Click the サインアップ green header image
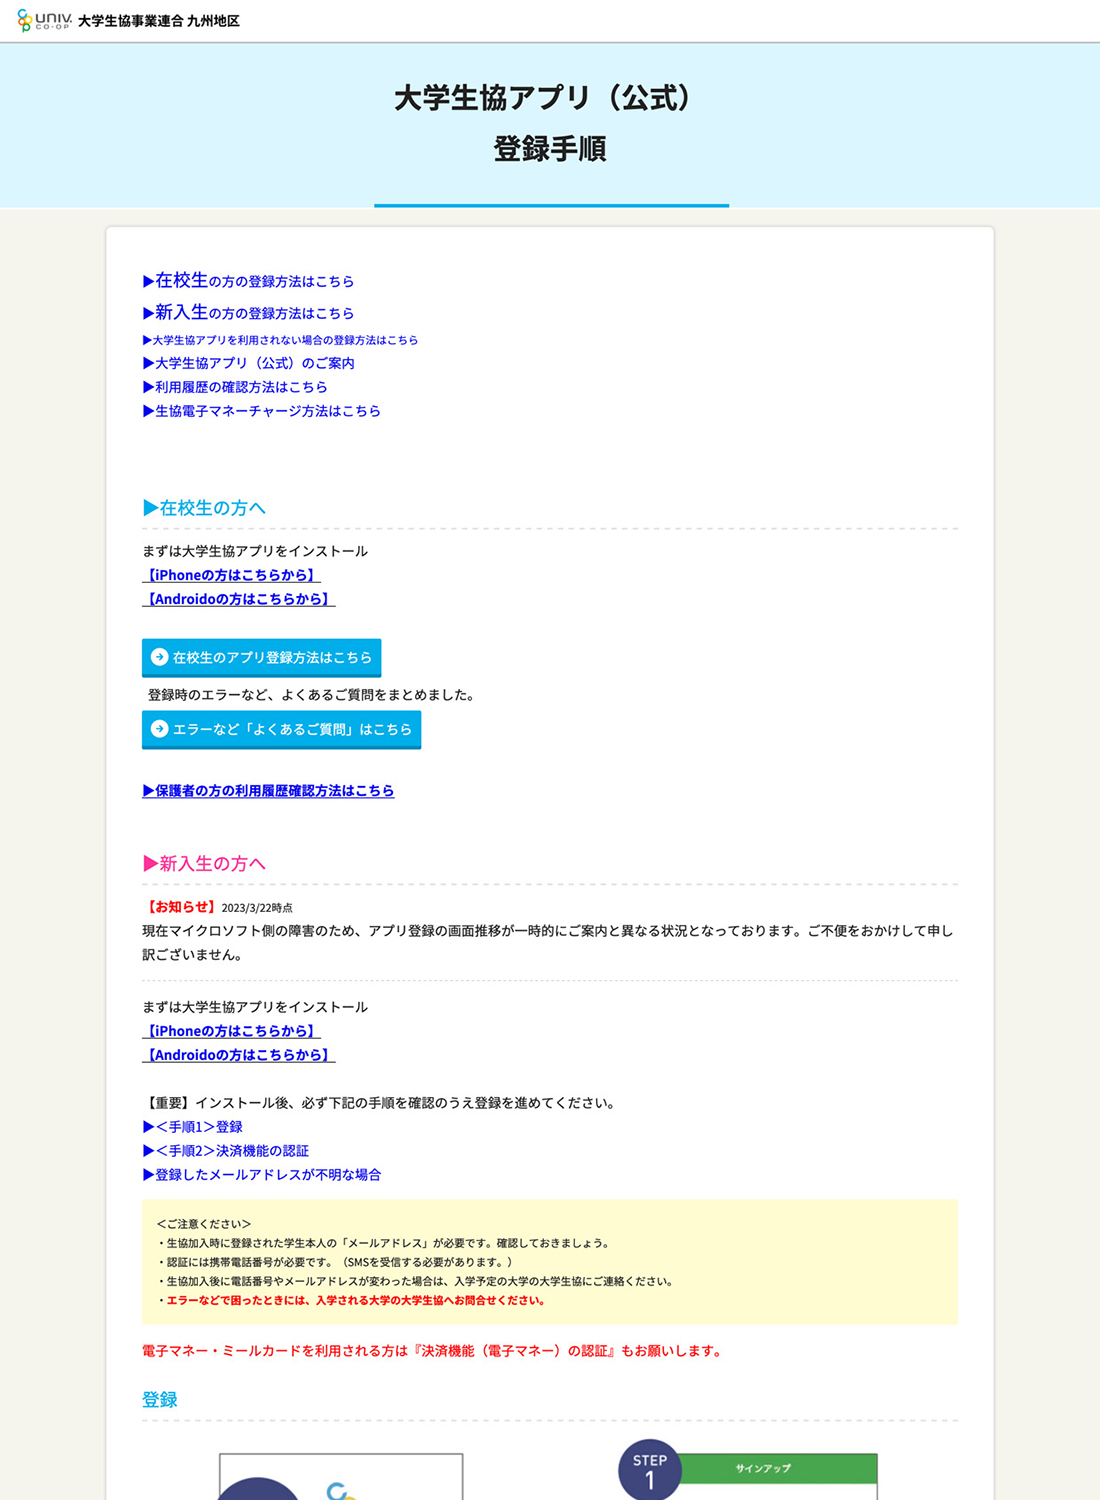This screenshot has height=1500, width=1100. [779, 1468]
